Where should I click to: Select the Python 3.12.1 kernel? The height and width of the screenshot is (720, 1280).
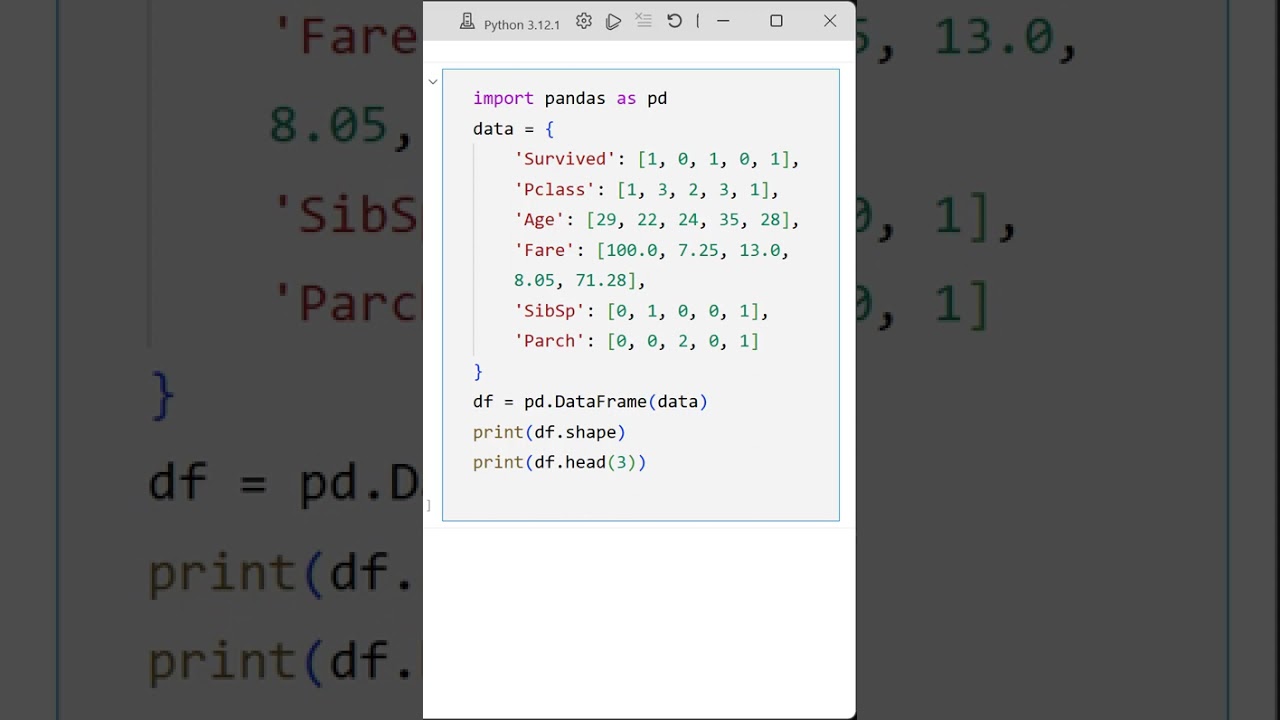(521, 24)
